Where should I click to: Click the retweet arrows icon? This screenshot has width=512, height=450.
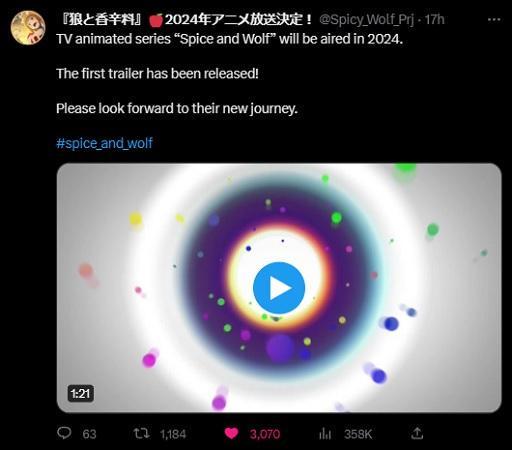click(141, 433)
